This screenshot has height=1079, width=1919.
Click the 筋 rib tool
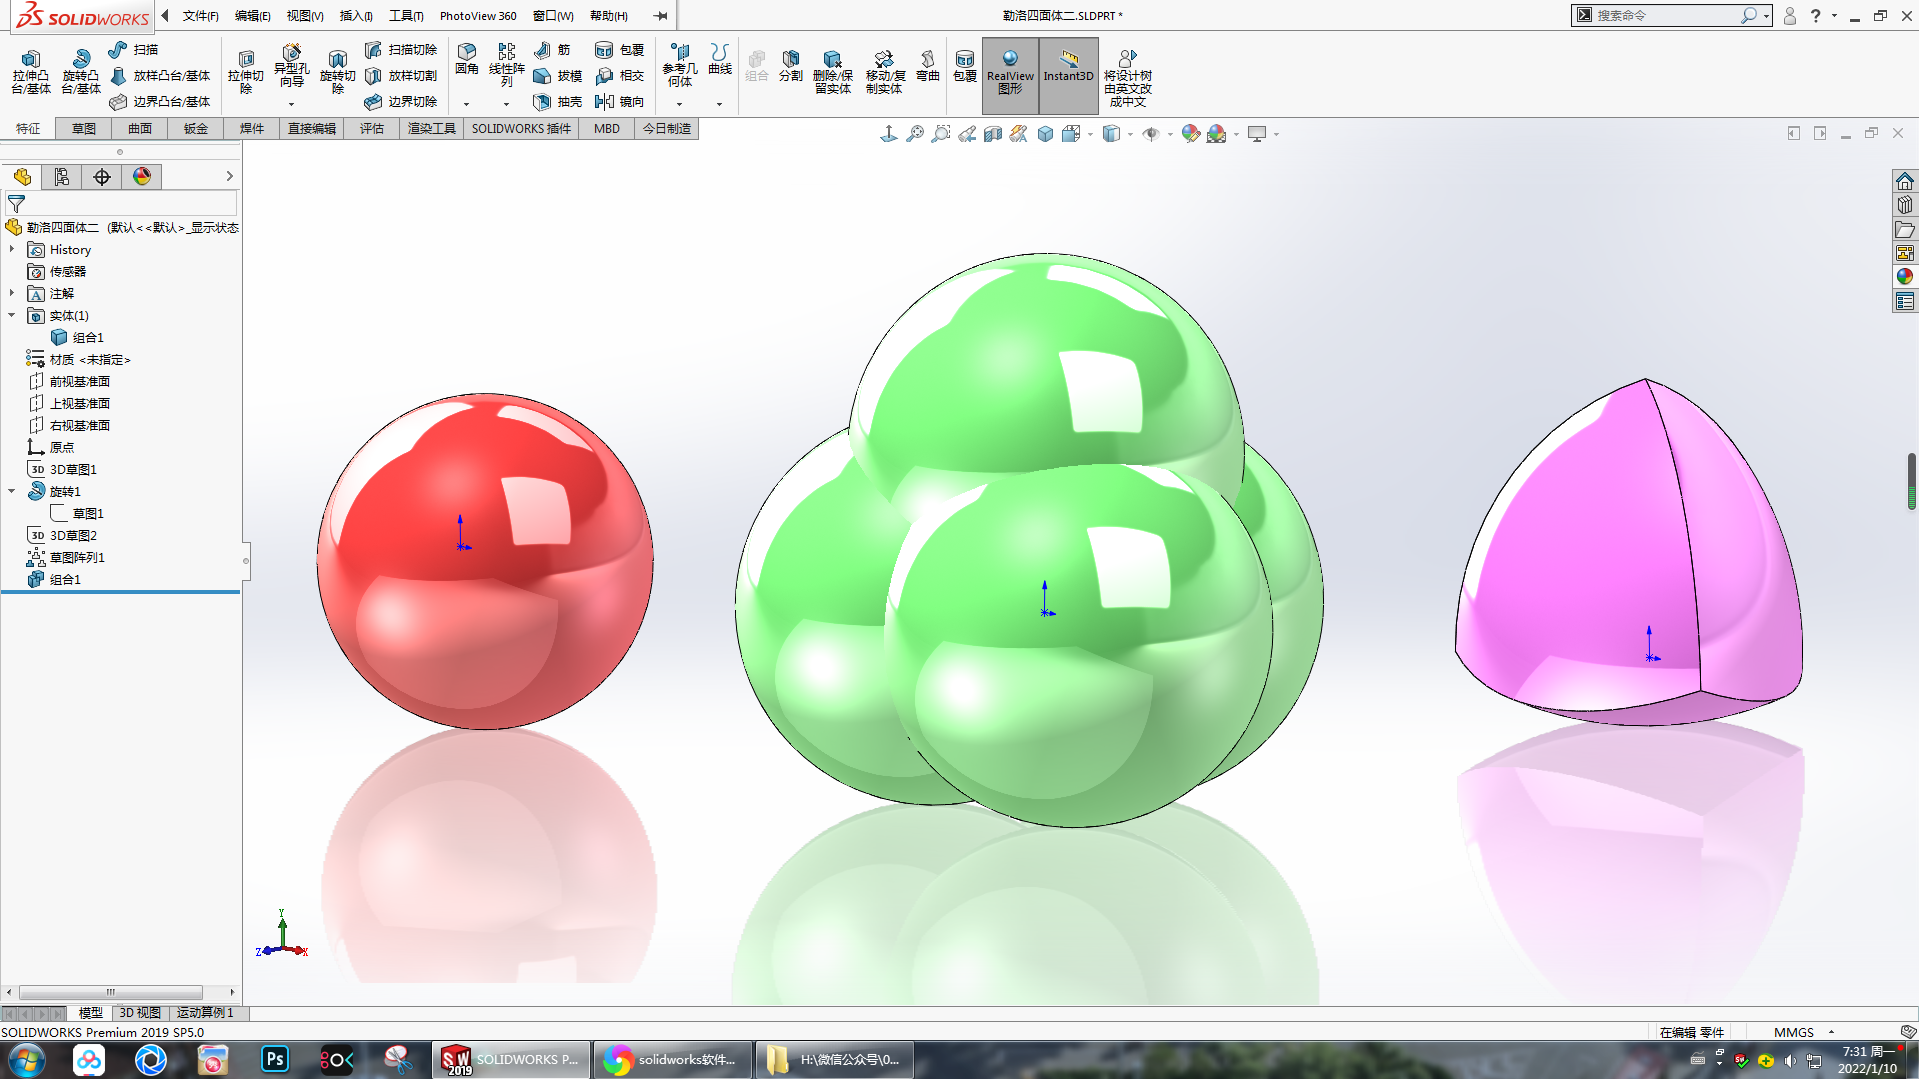(x=552, y=49)
